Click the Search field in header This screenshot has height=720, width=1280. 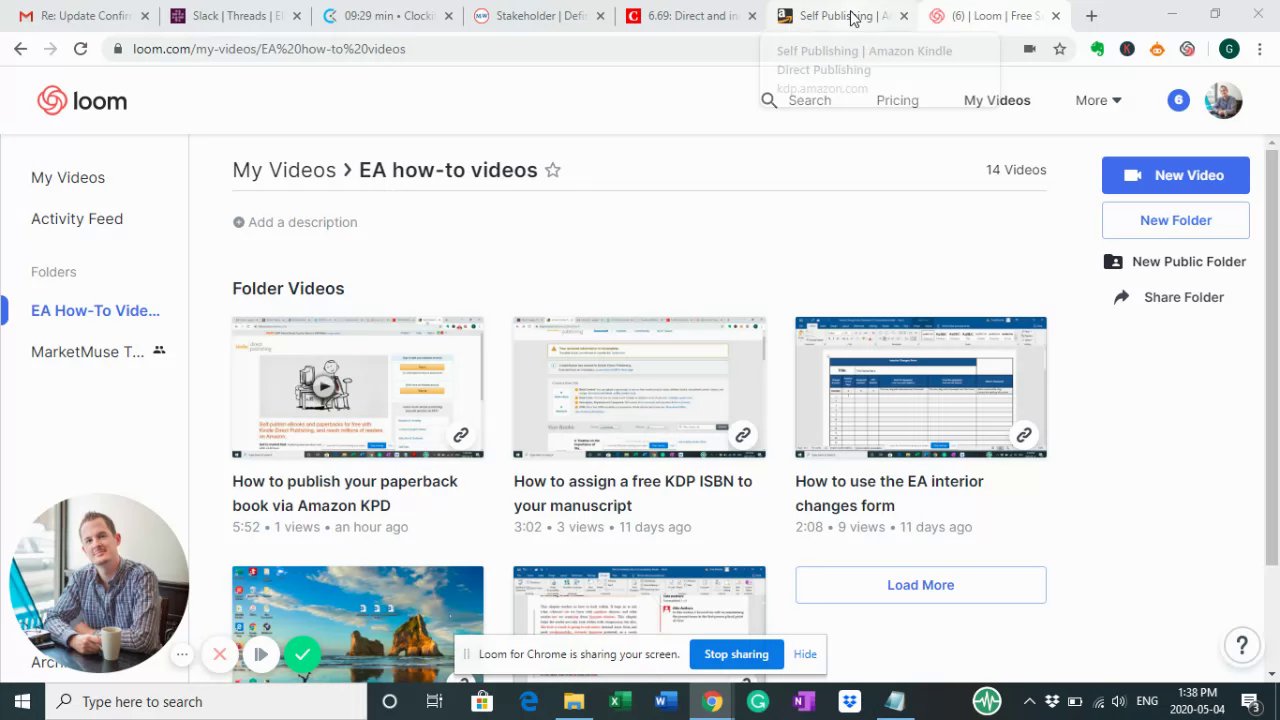809,100
